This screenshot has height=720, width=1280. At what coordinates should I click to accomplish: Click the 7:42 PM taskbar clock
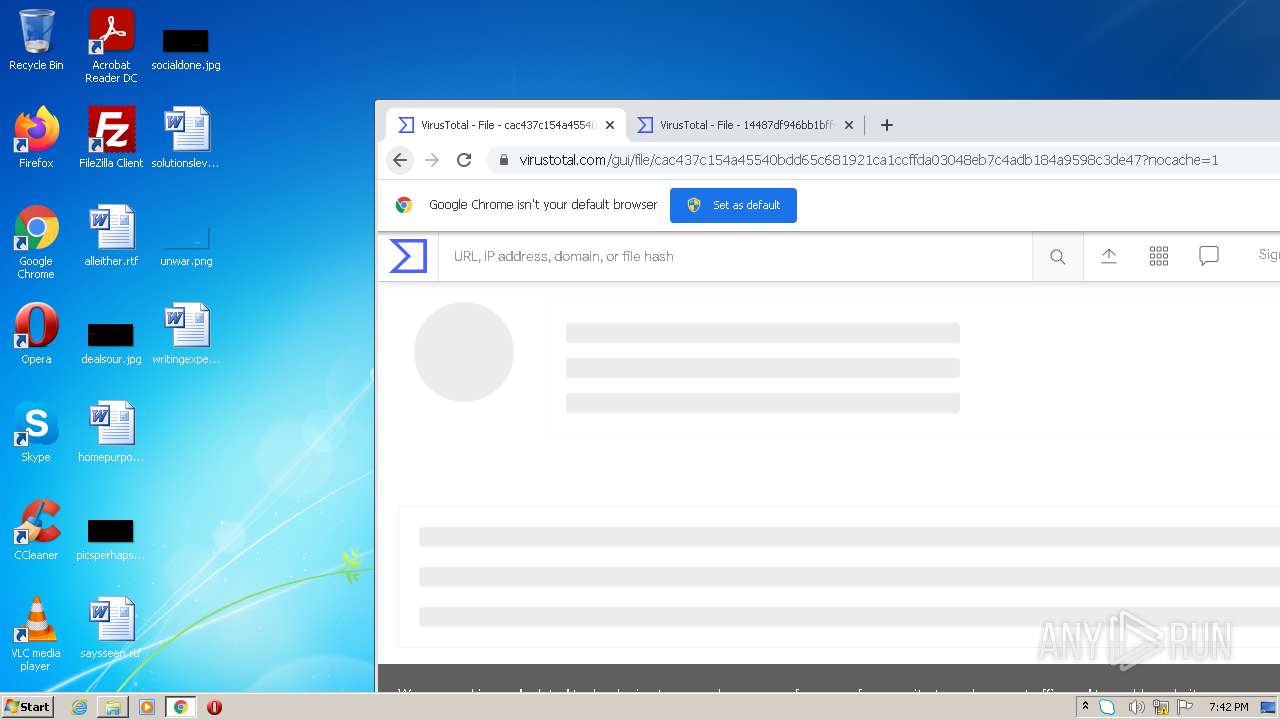(x=1228, y=707)
